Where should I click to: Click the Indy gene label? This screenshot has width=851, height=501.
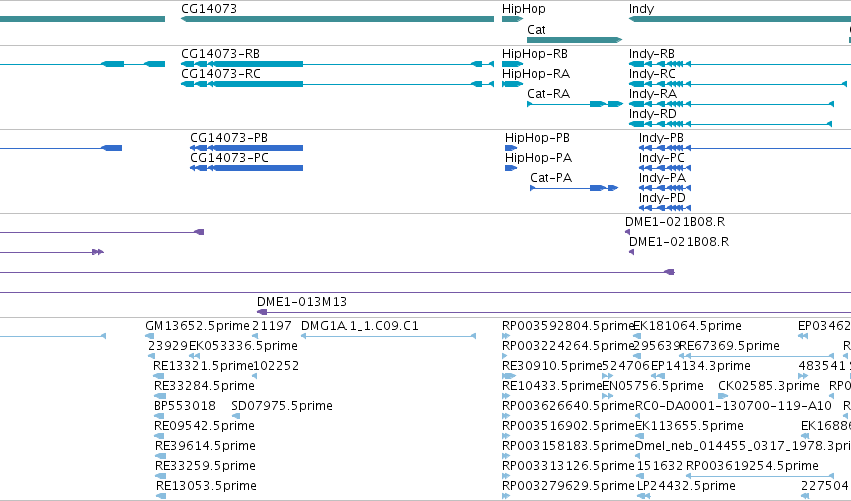click(642, 9)
